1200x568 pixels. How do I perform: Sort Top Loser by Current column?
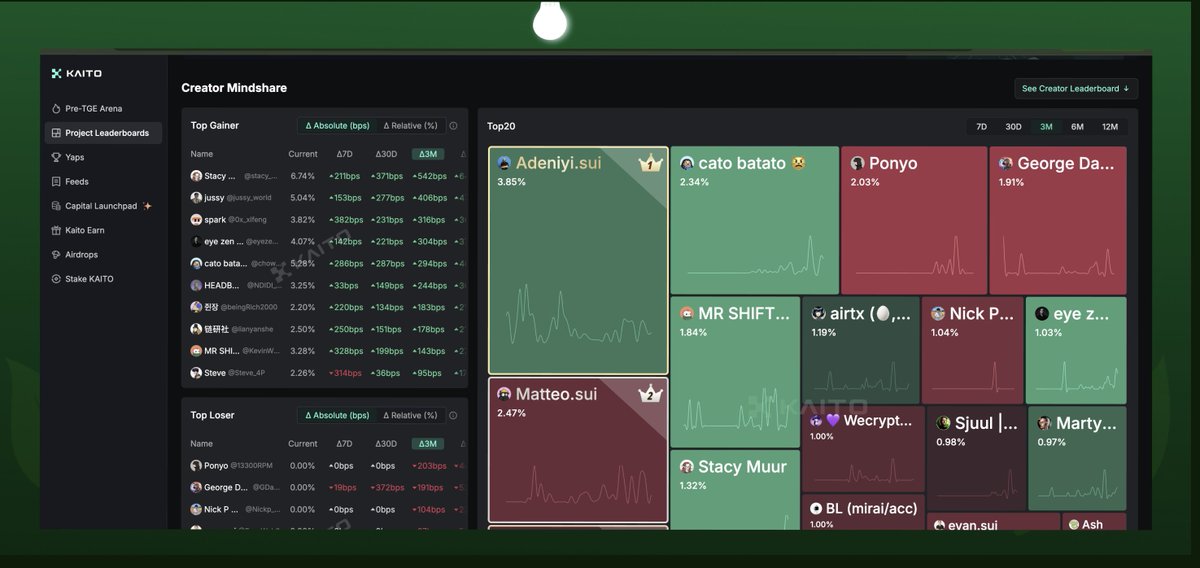coord(303,444)
